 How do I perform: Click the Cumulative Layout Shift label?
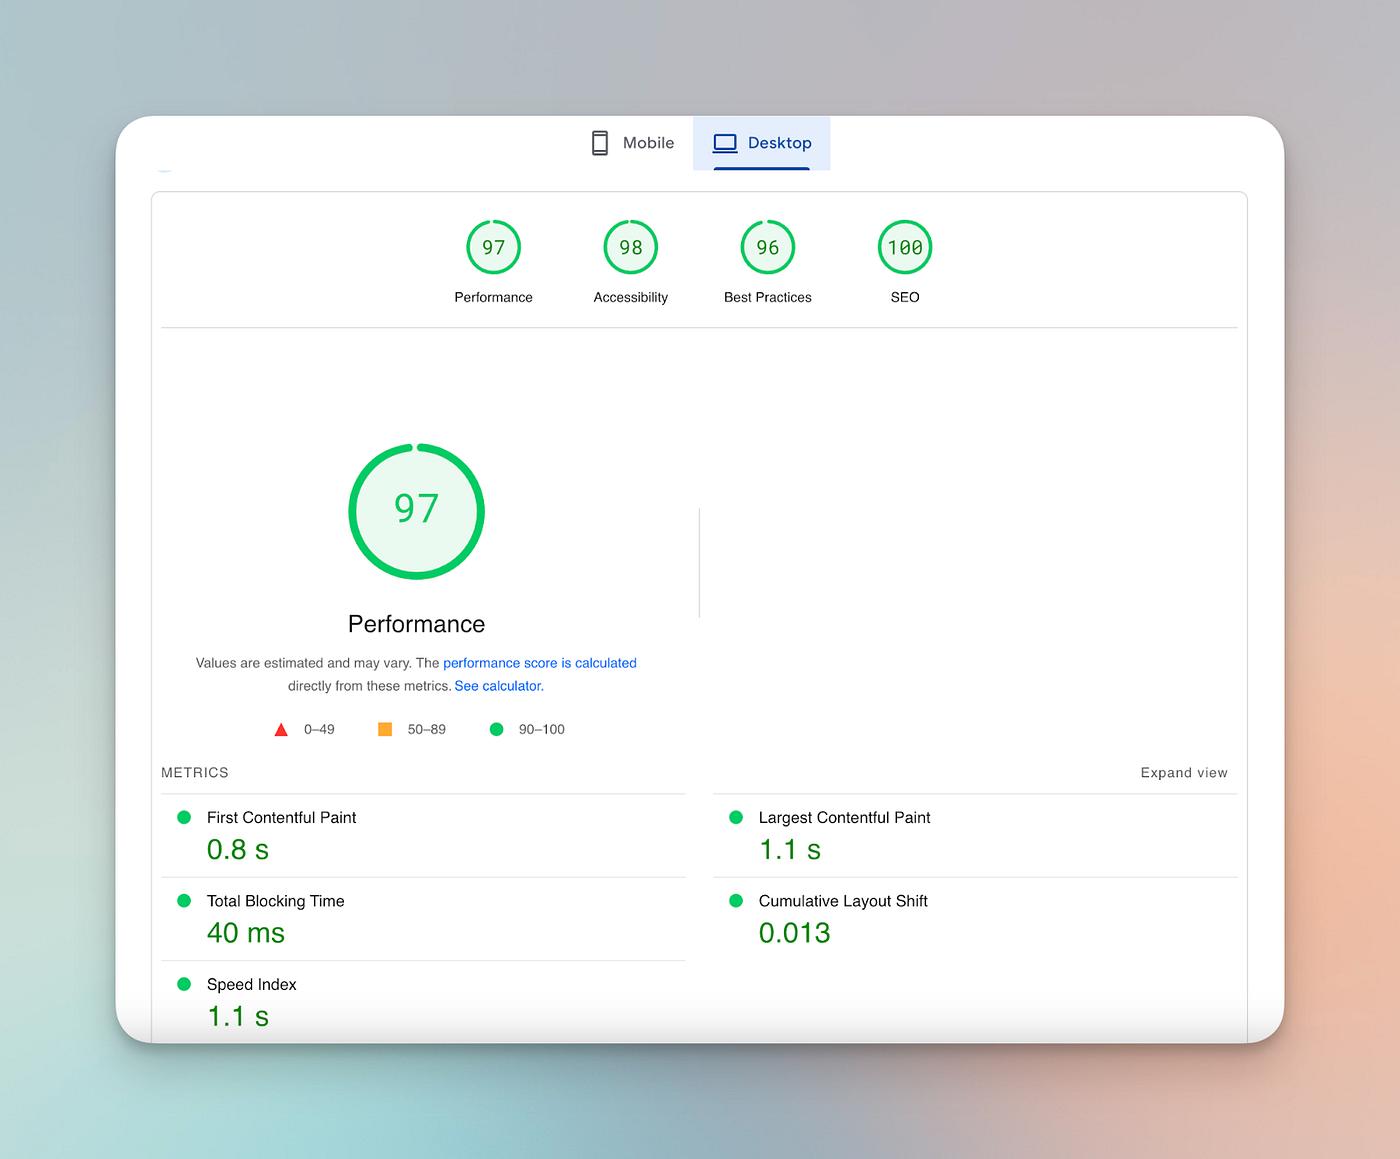pos(843,901)
